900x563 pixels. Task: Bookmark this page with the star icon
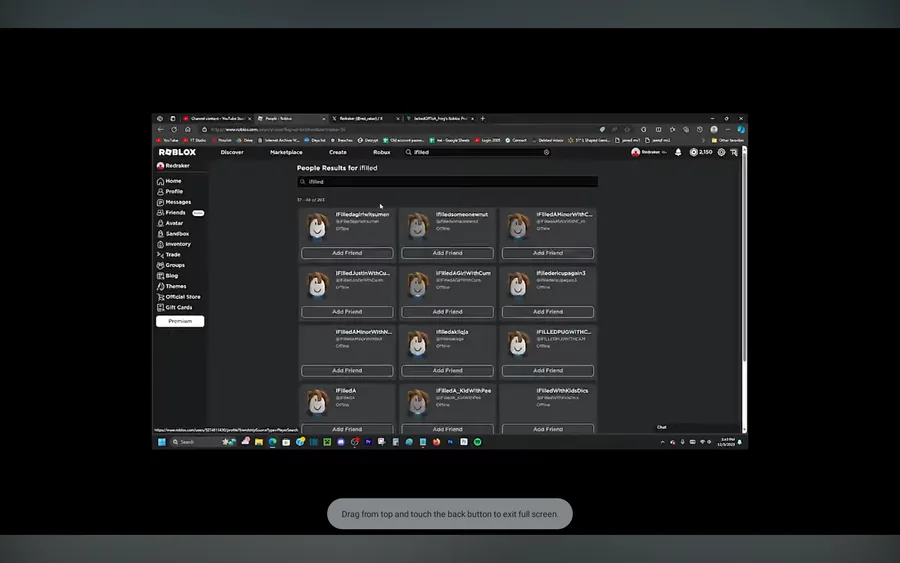tap(627, 130)
